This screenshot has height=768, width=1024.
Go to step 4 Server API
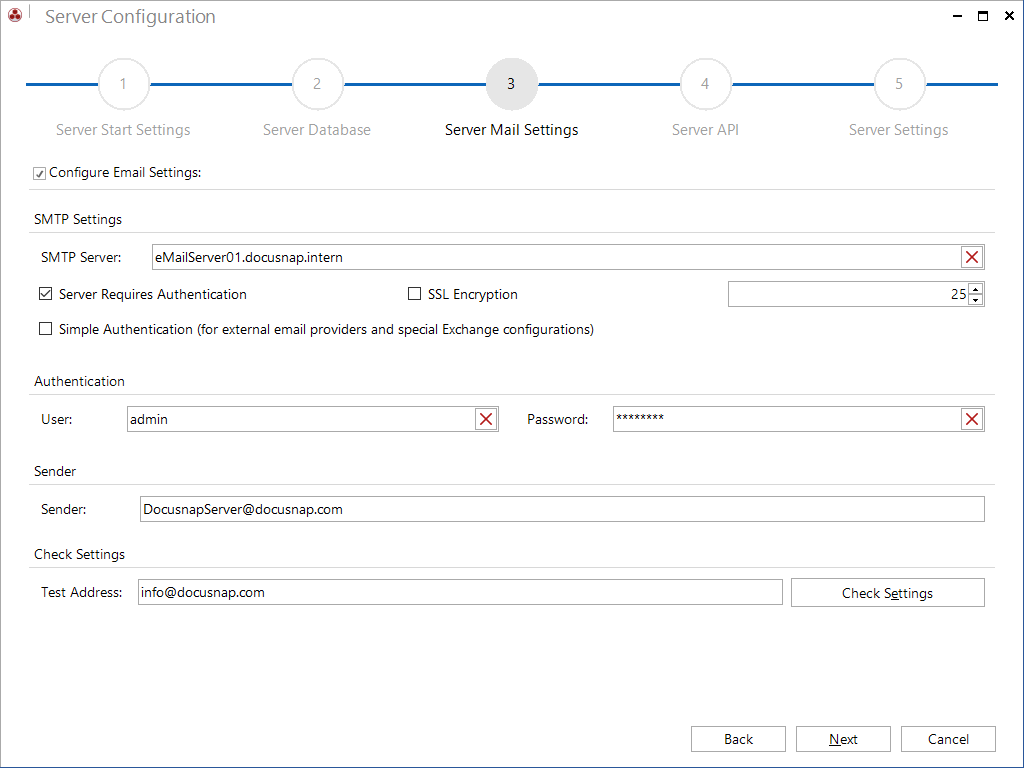[x=705, y=84]
